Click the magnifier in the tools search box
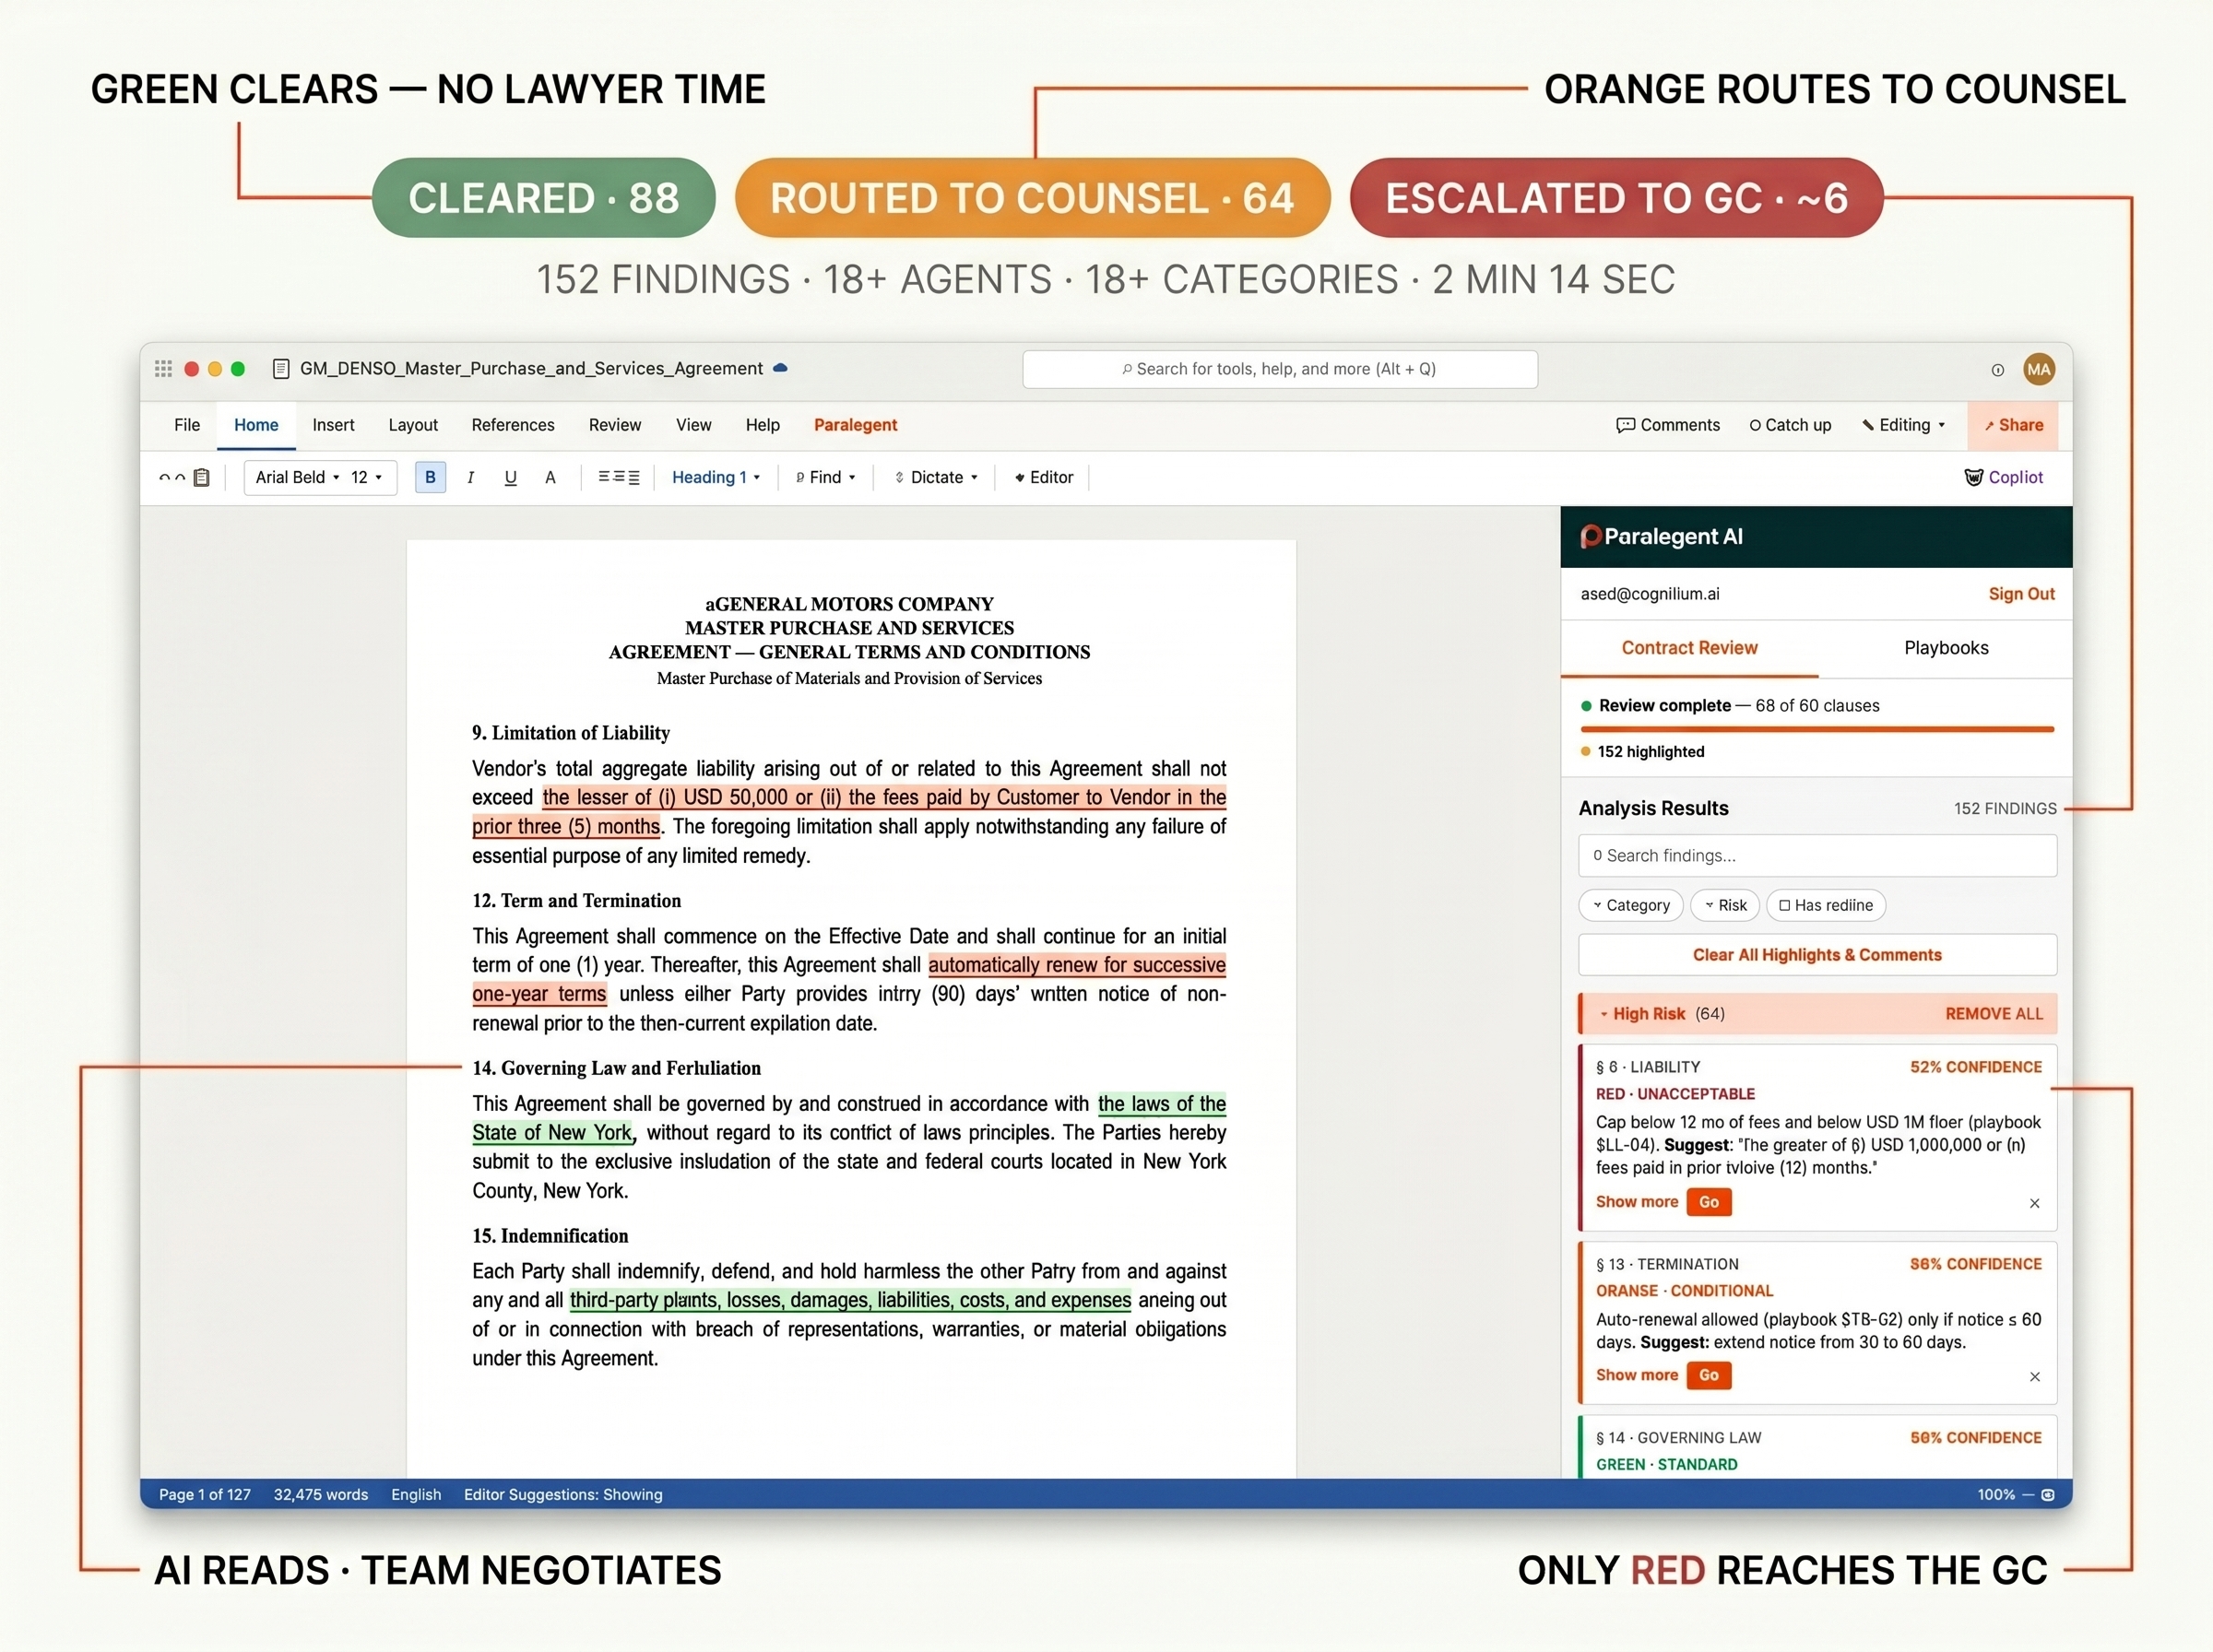The height and width of the screenshot is (1652, 2213). tap(1127, 369)
